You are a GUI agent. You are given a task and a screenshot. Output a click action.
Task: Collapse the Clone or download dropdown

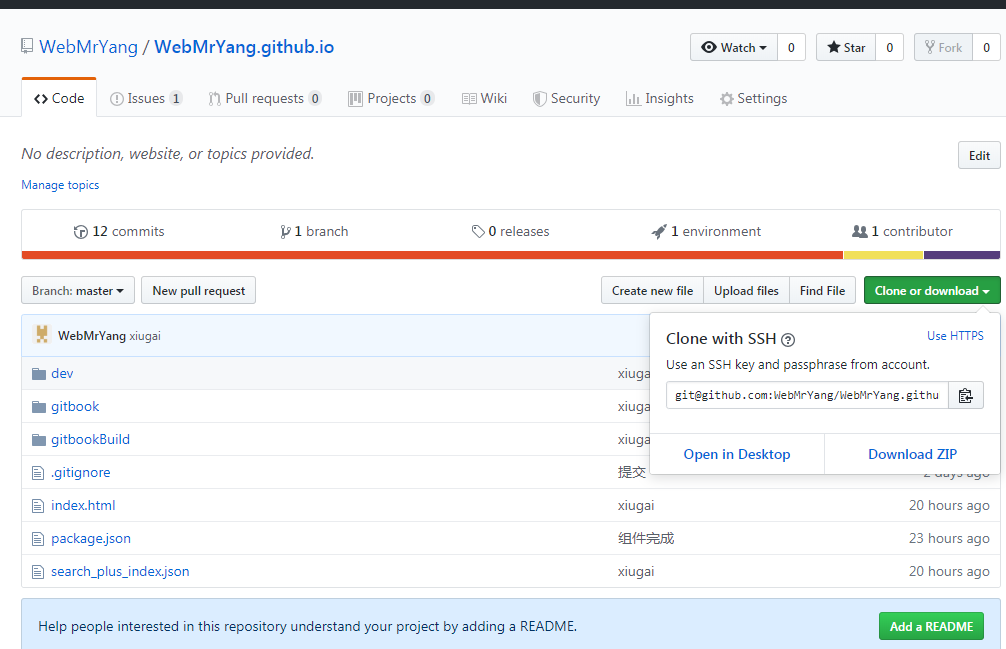click(x=931, y=290)
